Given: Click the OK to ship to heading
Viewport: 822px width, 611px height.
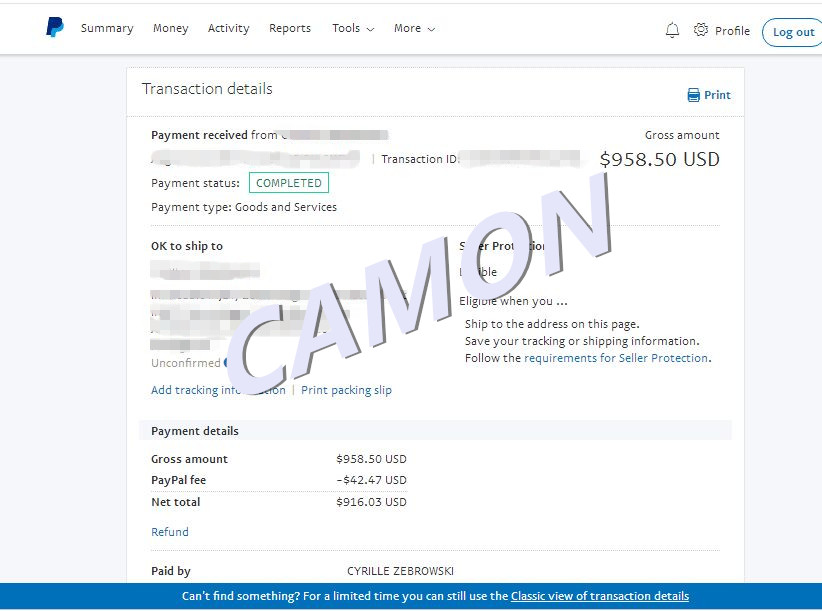Looking at the screenshot, I should (x=187, y=246).
